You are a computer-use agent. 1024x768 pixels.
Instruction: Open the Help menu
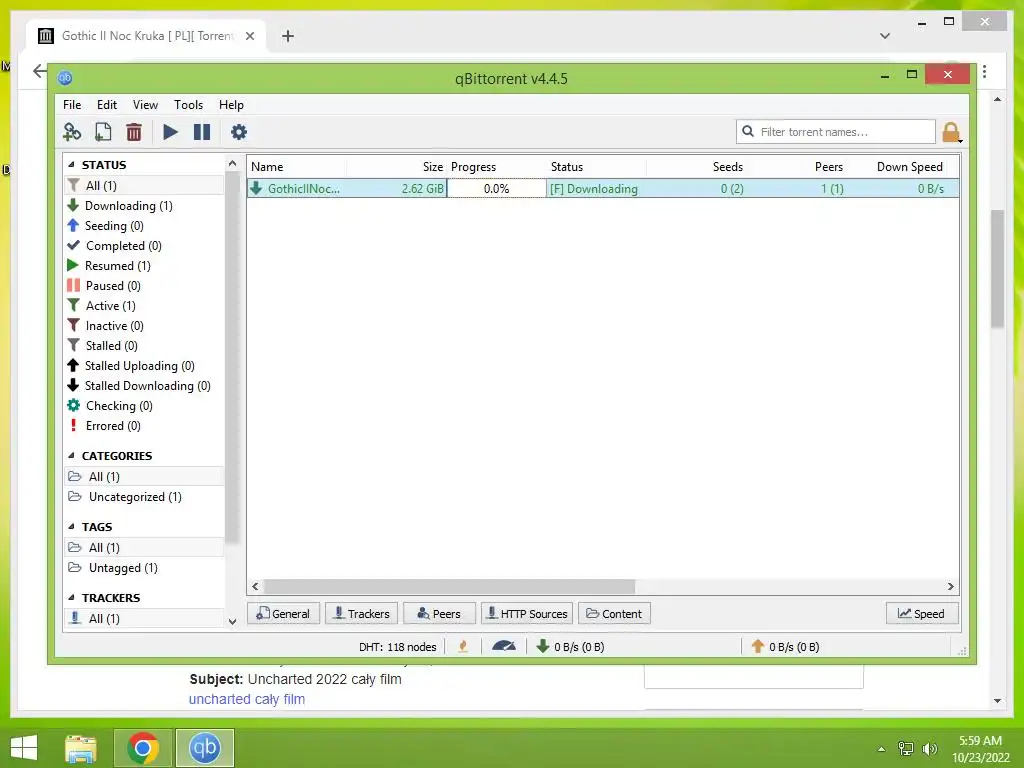(x=231, y=104)
